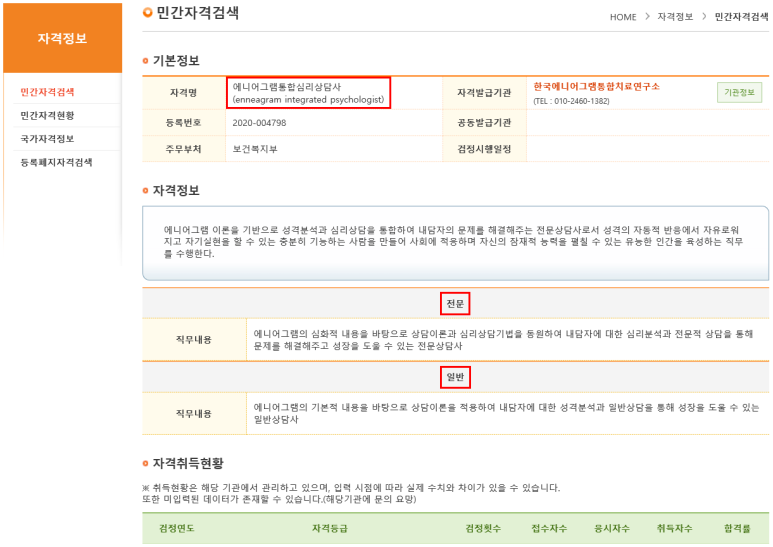Open 국가자격정보 in the sidebar

coord(47,139)
